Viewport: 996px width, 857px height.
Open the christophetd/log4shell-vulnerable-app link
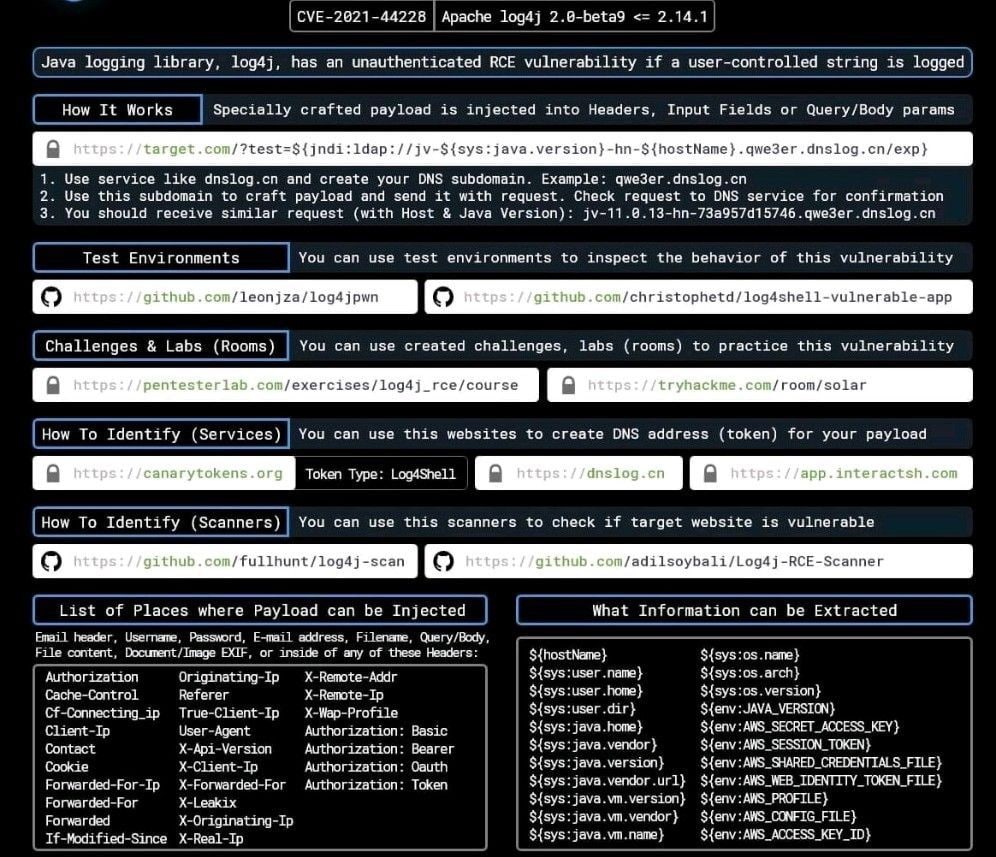[x=708, y=297]
